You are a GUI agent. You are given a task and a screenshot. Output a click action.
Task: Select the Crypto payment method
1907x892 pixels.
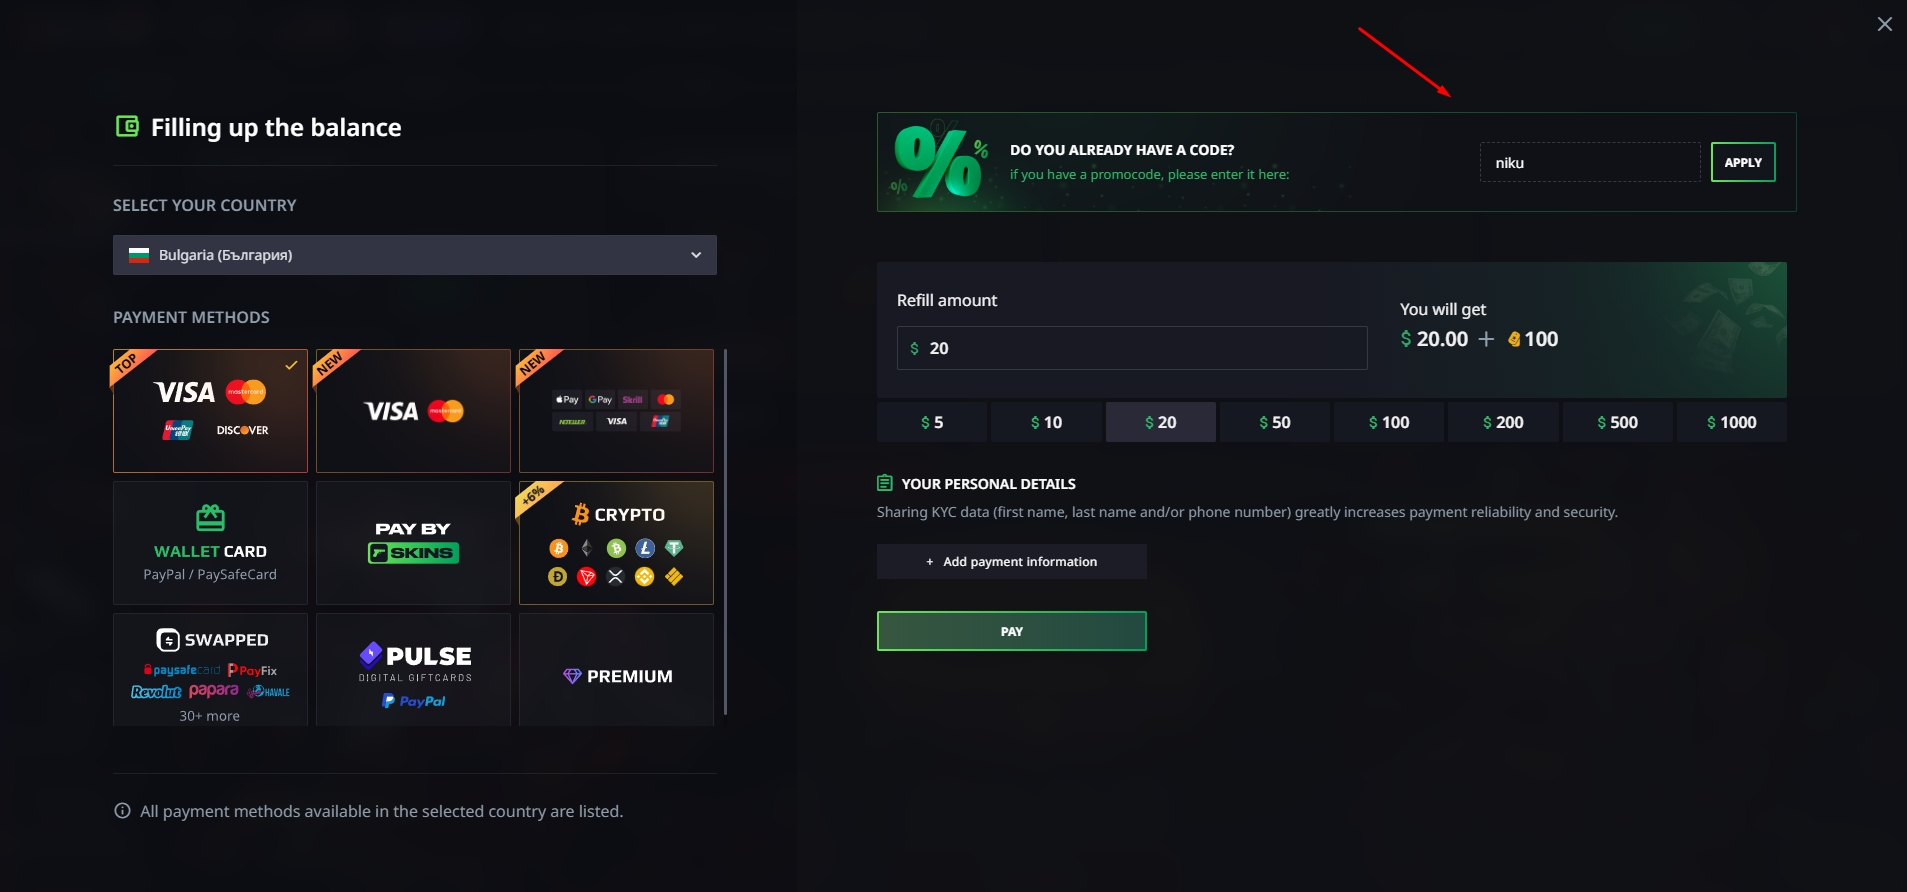coord(616,543)
